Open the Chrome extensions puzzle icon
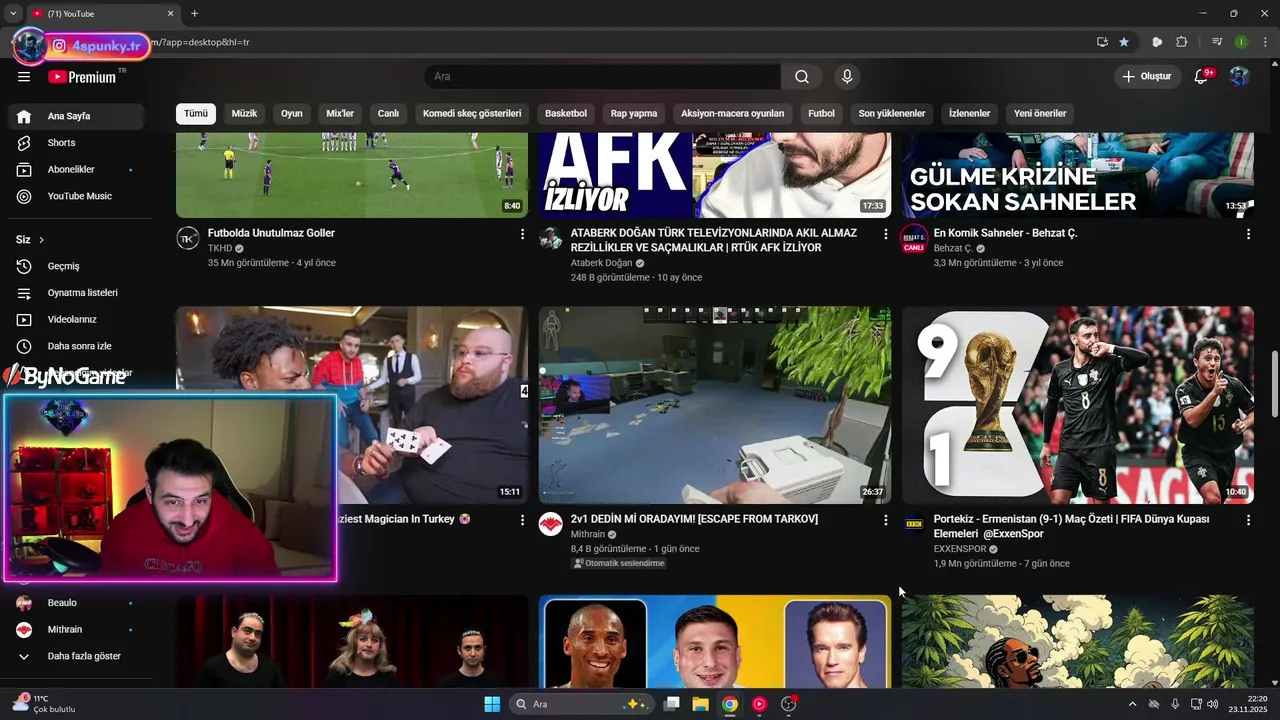The height and width of the screenshot is (720, 1280). 1182,42
